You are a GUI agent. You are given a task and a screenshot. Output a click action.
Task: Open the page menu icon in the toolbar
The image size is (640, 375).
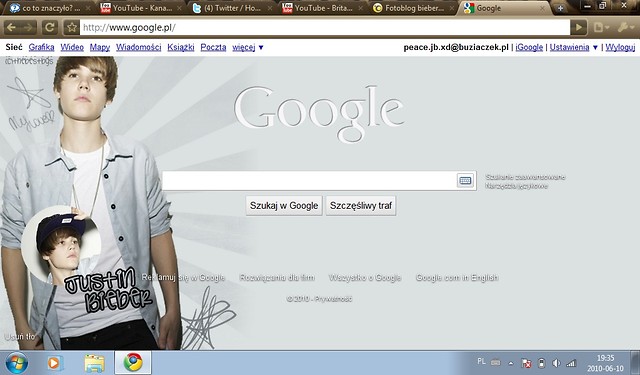[x=601, y=27]
